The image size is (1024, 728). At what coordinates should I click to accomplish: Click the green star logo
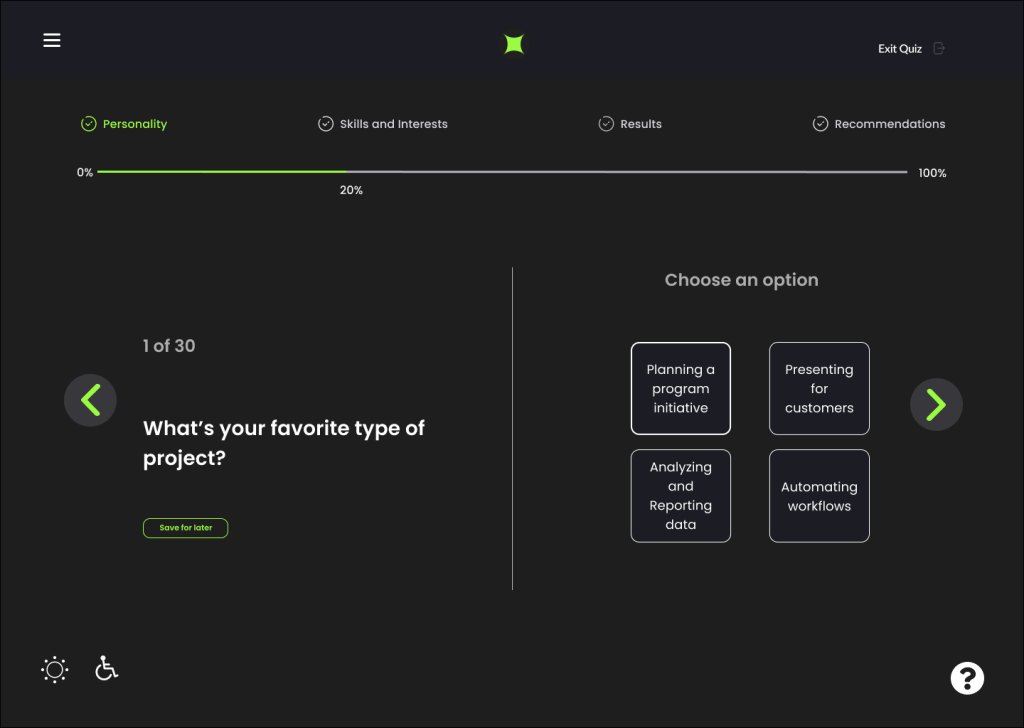point(513,44)
